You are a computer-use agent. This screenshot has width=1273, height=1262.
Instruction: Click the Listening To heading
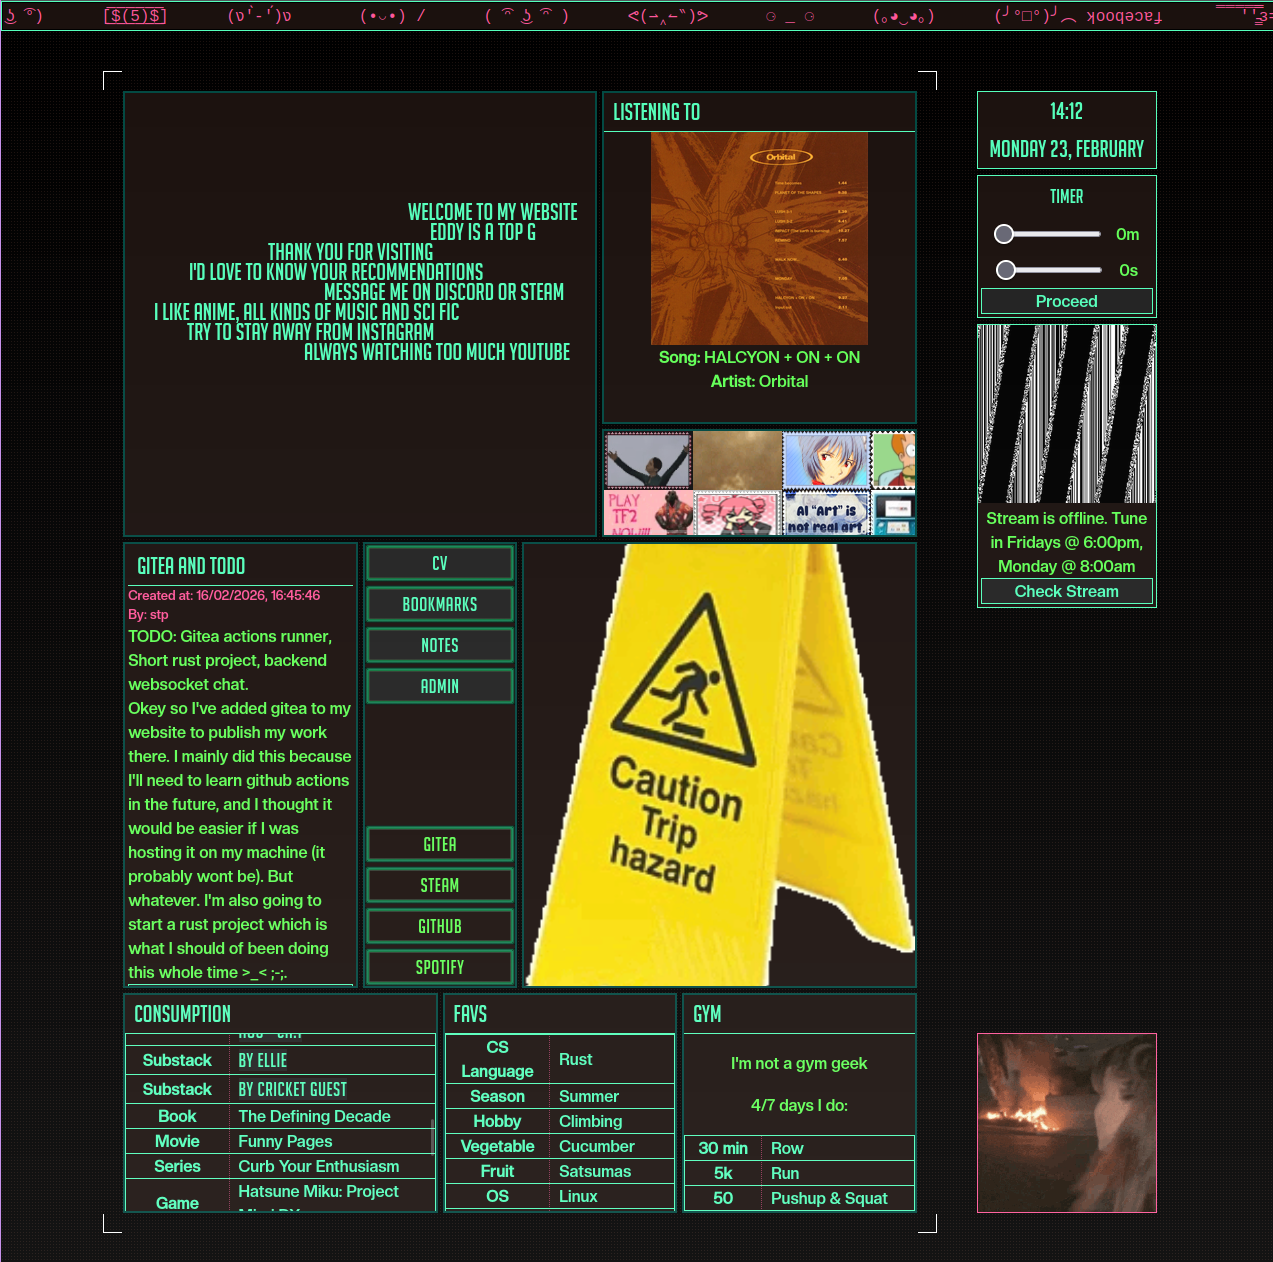coord(656,112)
